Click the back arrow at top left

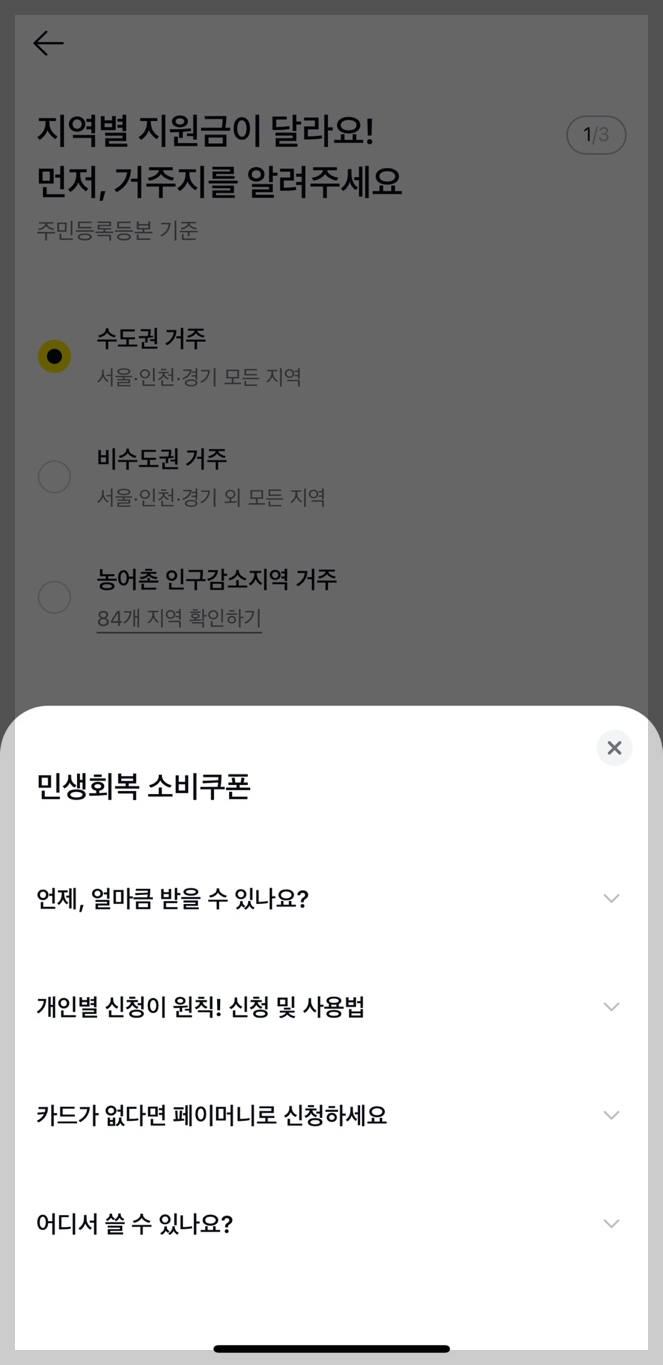pos(47,43)
